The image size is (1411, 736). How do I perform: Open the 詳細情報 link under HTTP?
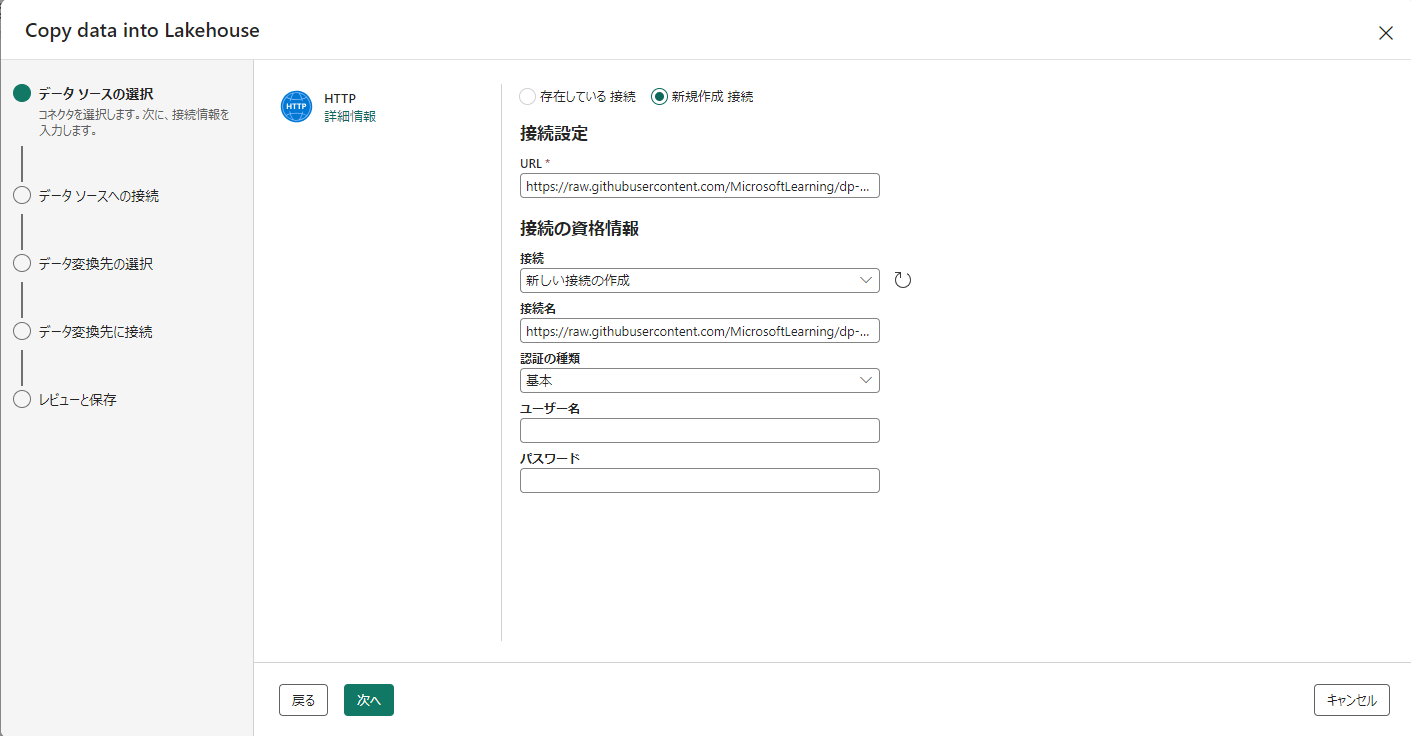[x=350, y=116]
